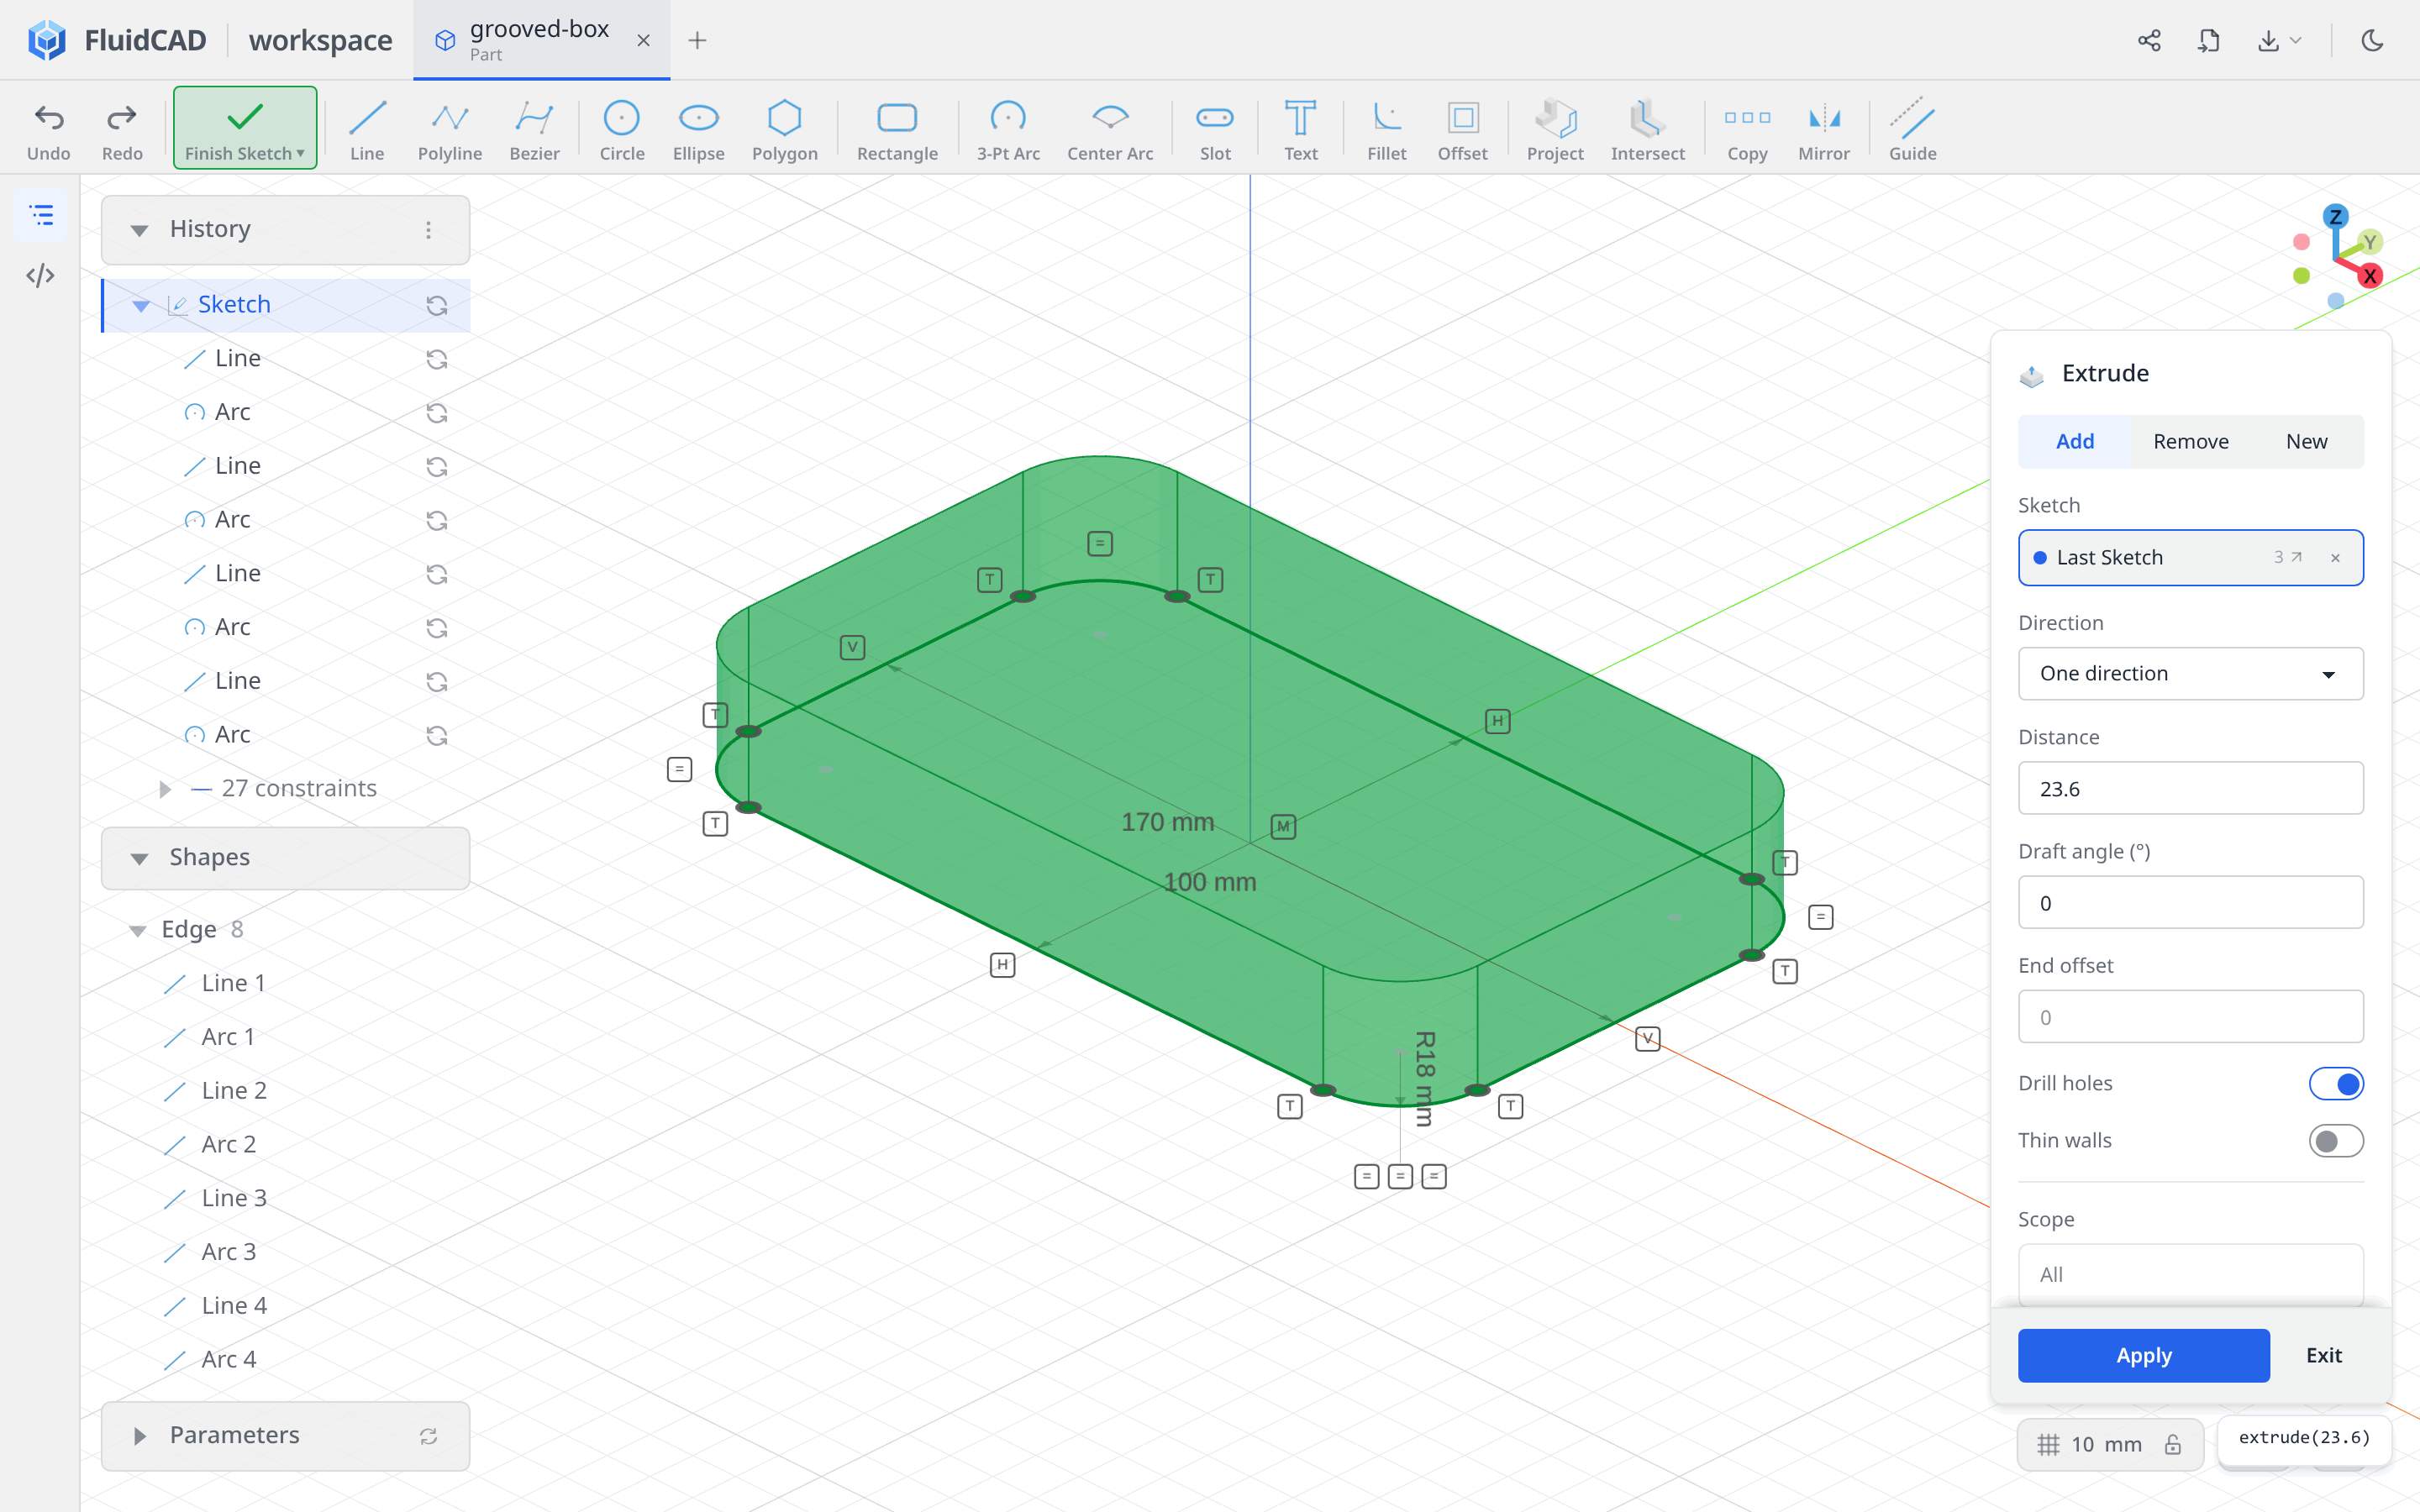Image resolution: width=2420 pixels, height=1512 pixels.
Task: Open the code view sidebar icon
Action: coord(40,275)
